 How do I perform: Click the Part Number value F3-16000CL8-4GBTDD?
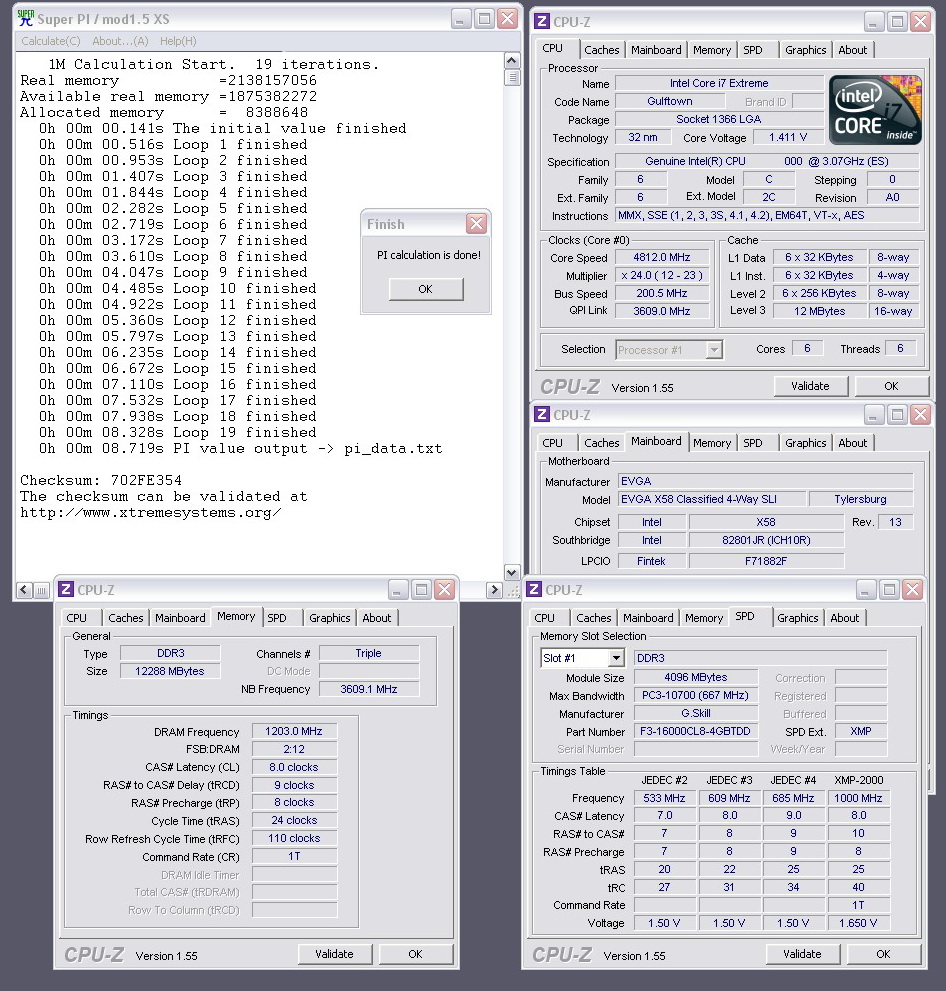696,731
